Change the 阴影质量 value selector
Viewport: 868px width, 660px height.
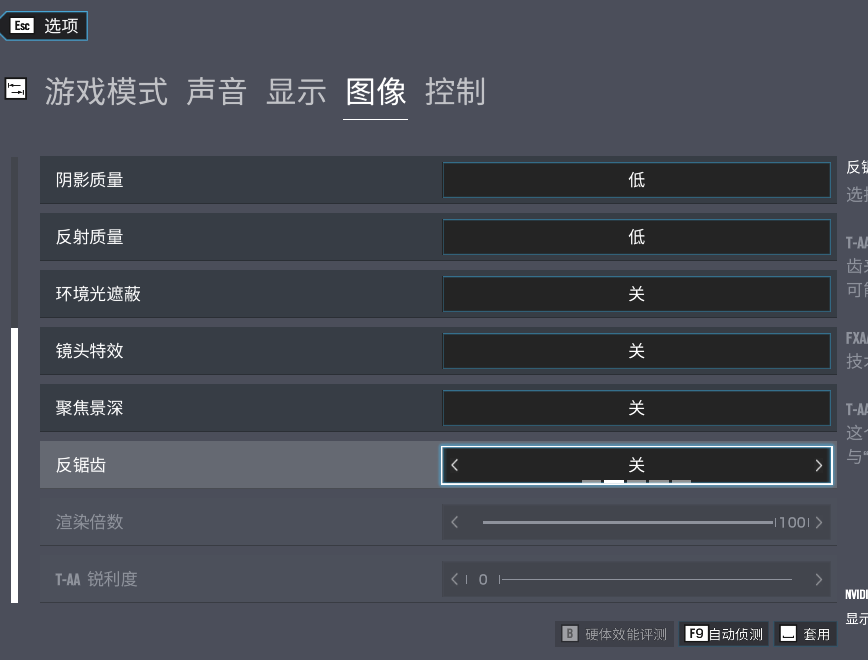pyautogui.click(x=636, y=180)
